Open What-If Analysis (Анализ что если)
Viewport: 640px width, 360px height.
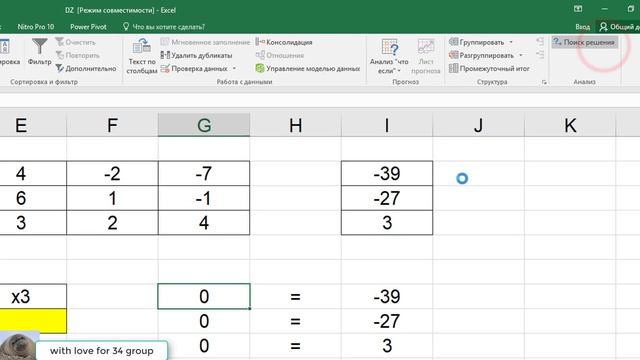point(389,56)
